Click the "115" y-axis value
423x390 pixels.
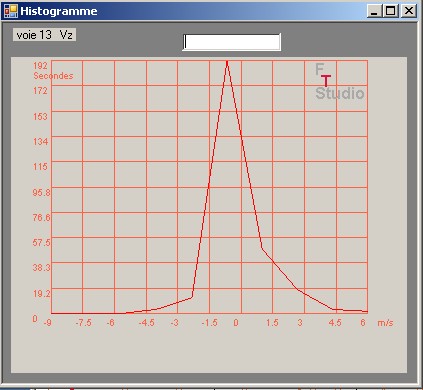pyautogui.click(x=40, y=166)
